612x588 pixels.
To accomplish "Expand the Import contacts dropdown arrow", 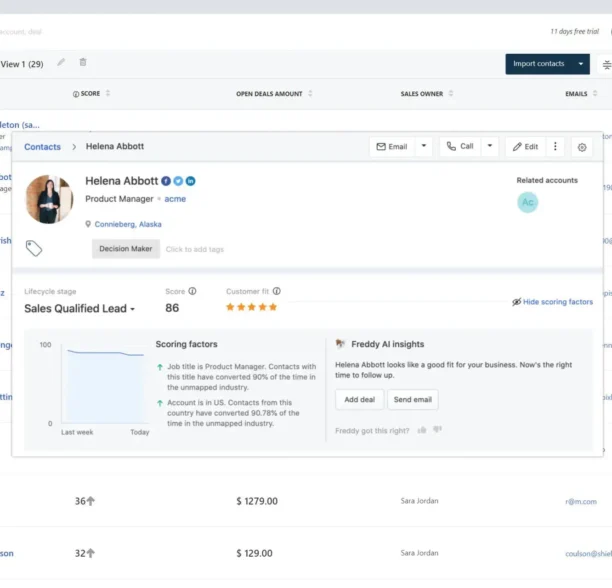I will pyautogui.click(x=581, y=64).
